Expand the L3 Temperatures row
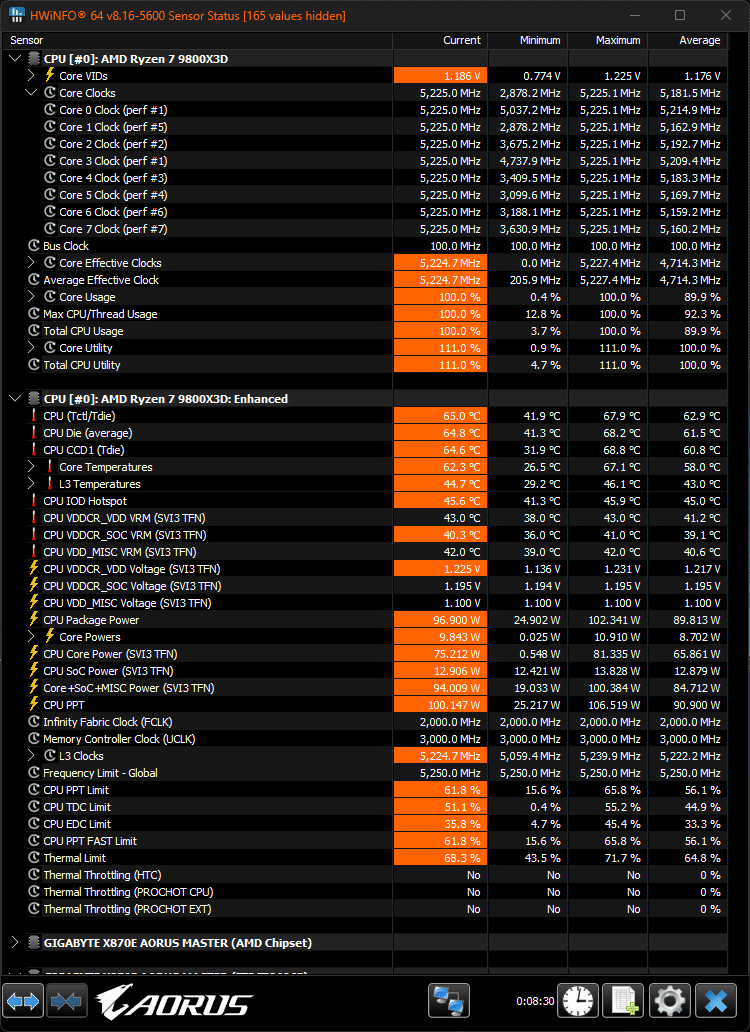This screenshot has width=750, height=1032. coord(31,484)
